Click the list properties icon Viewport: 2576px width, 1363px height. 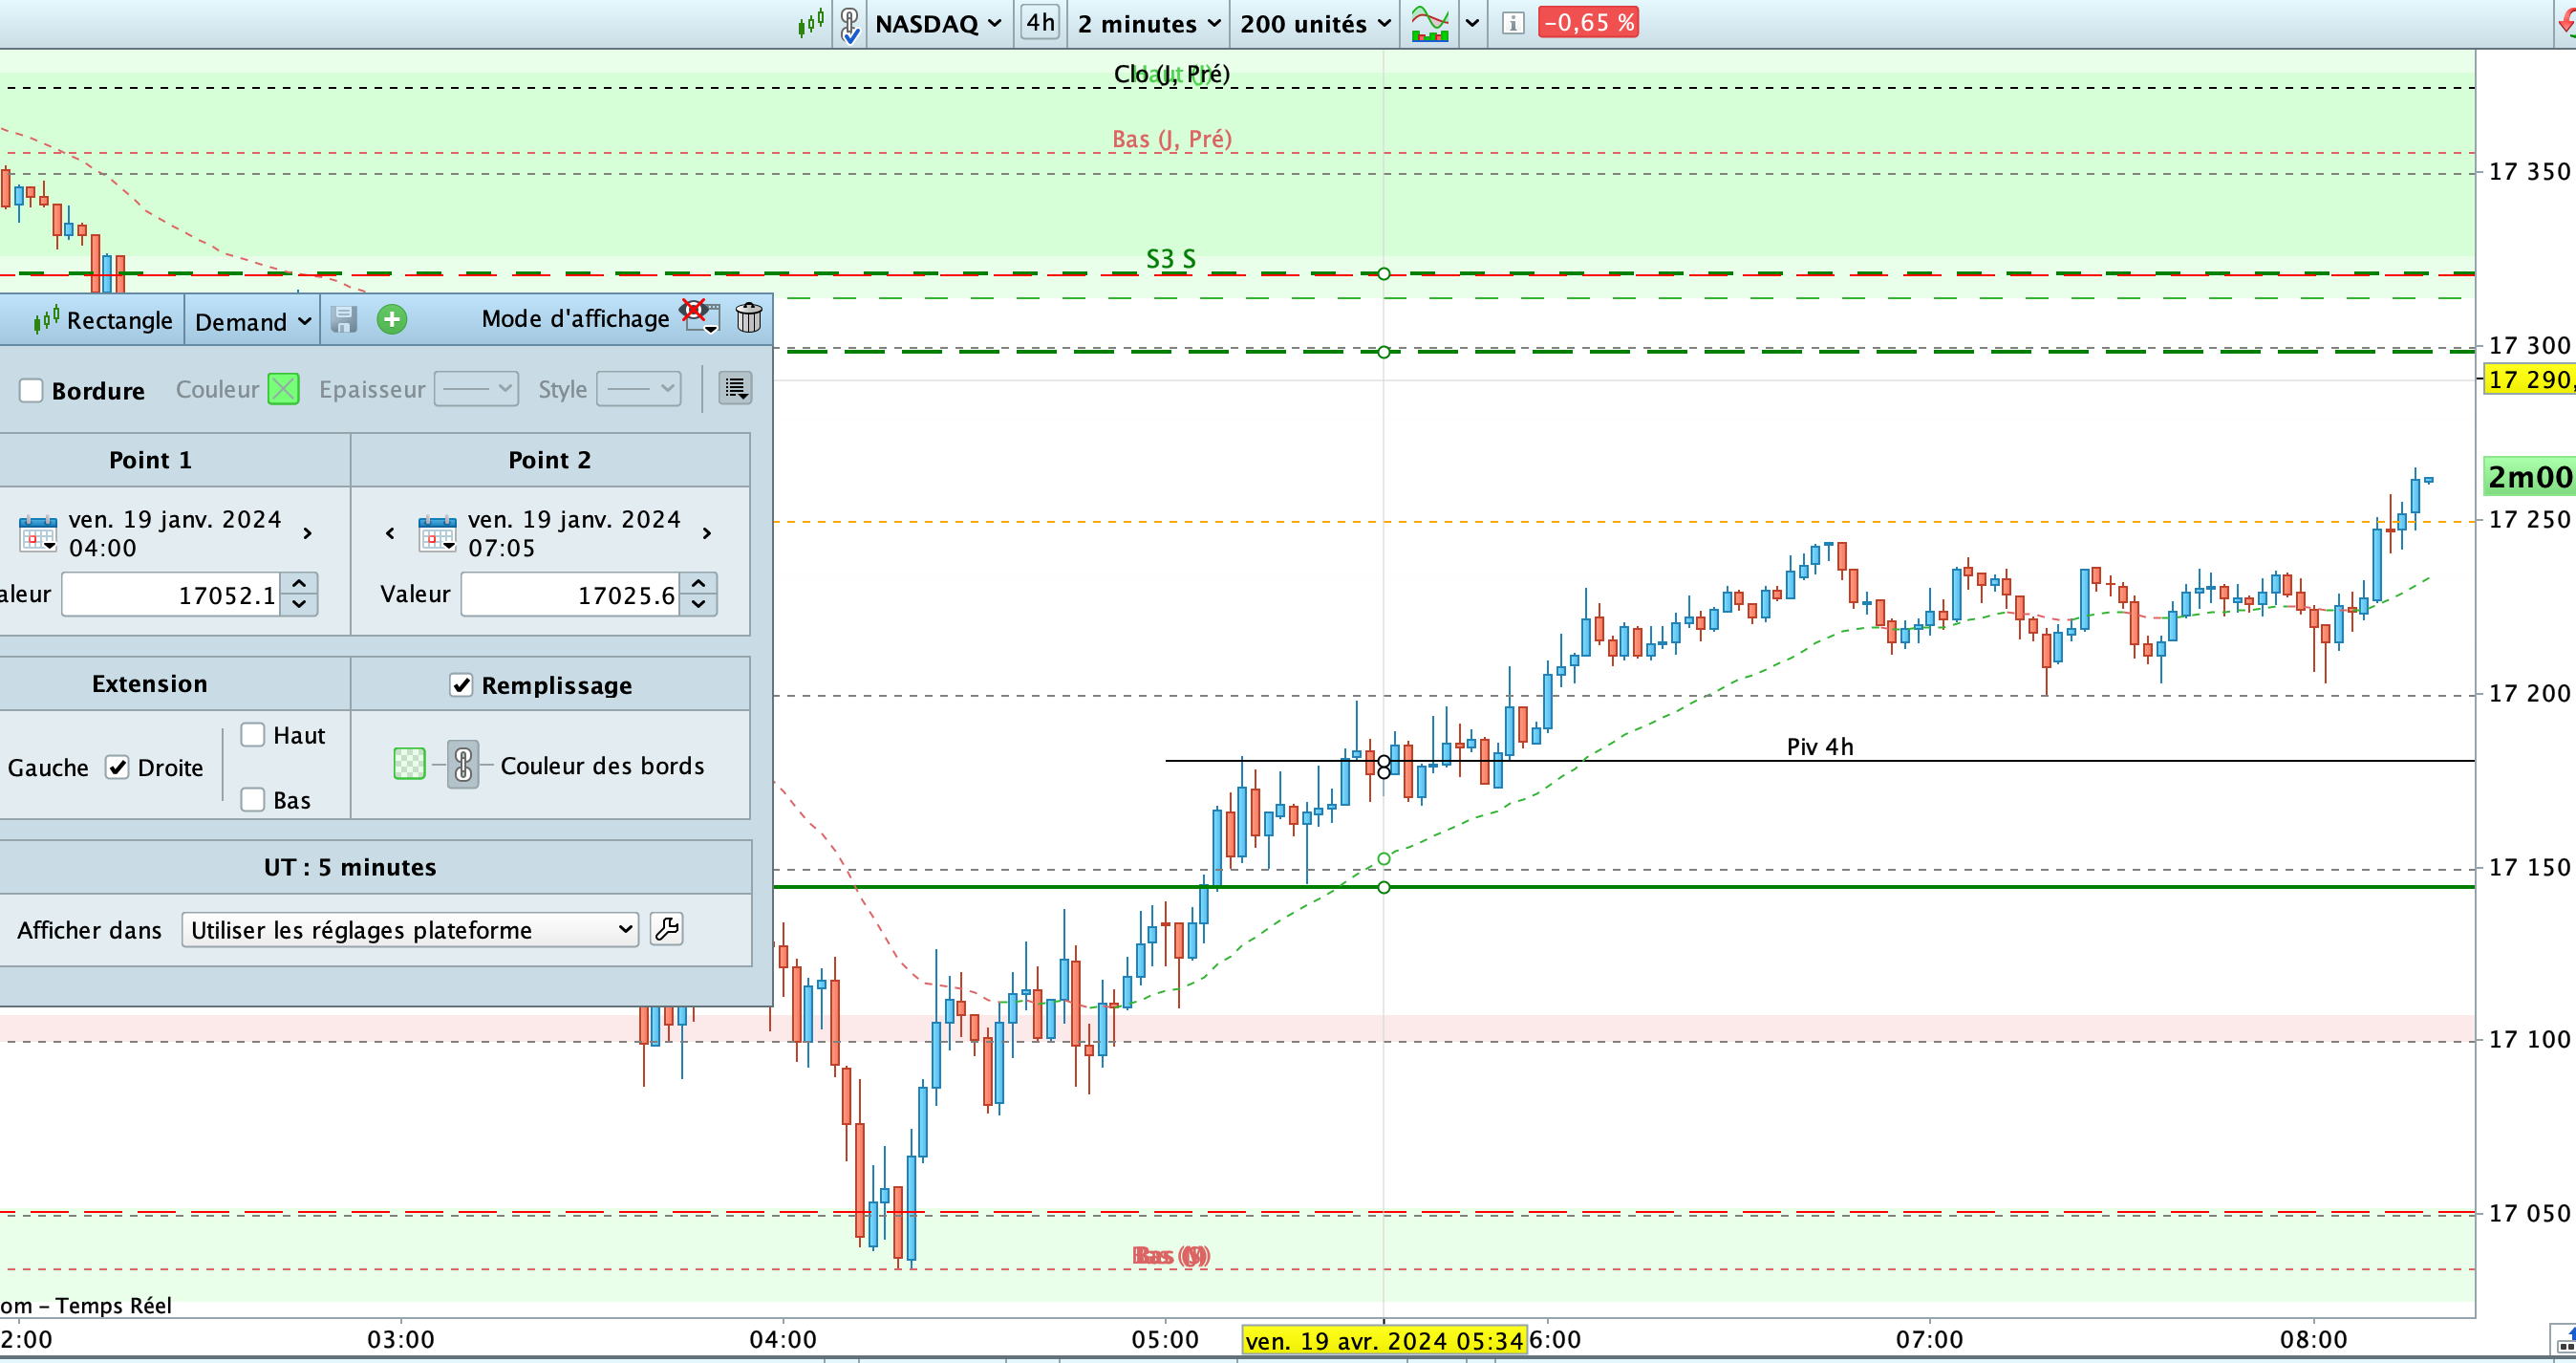(x=735, y=388)
